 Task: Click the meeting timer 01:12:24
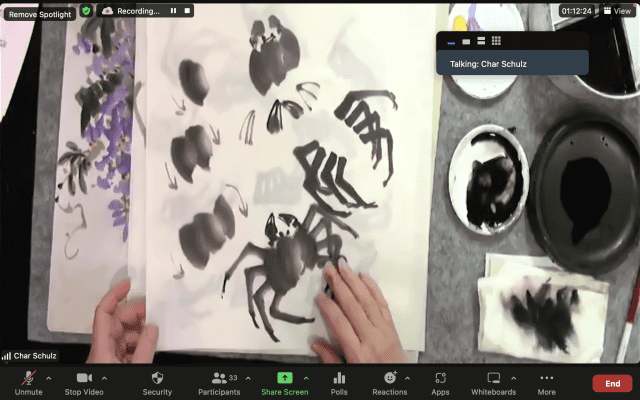(x=576, y=11)
